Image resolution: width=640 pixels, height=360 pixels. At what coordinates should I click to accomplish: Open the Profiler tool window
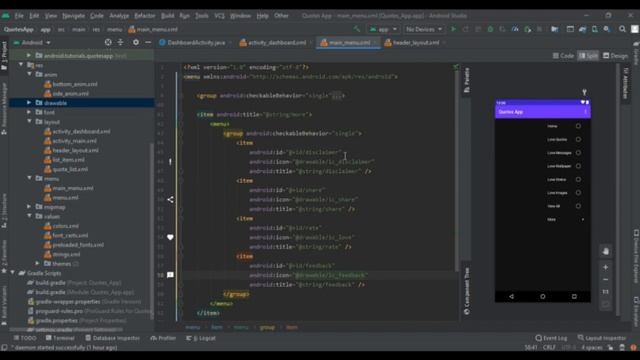[x=163, y=338]
